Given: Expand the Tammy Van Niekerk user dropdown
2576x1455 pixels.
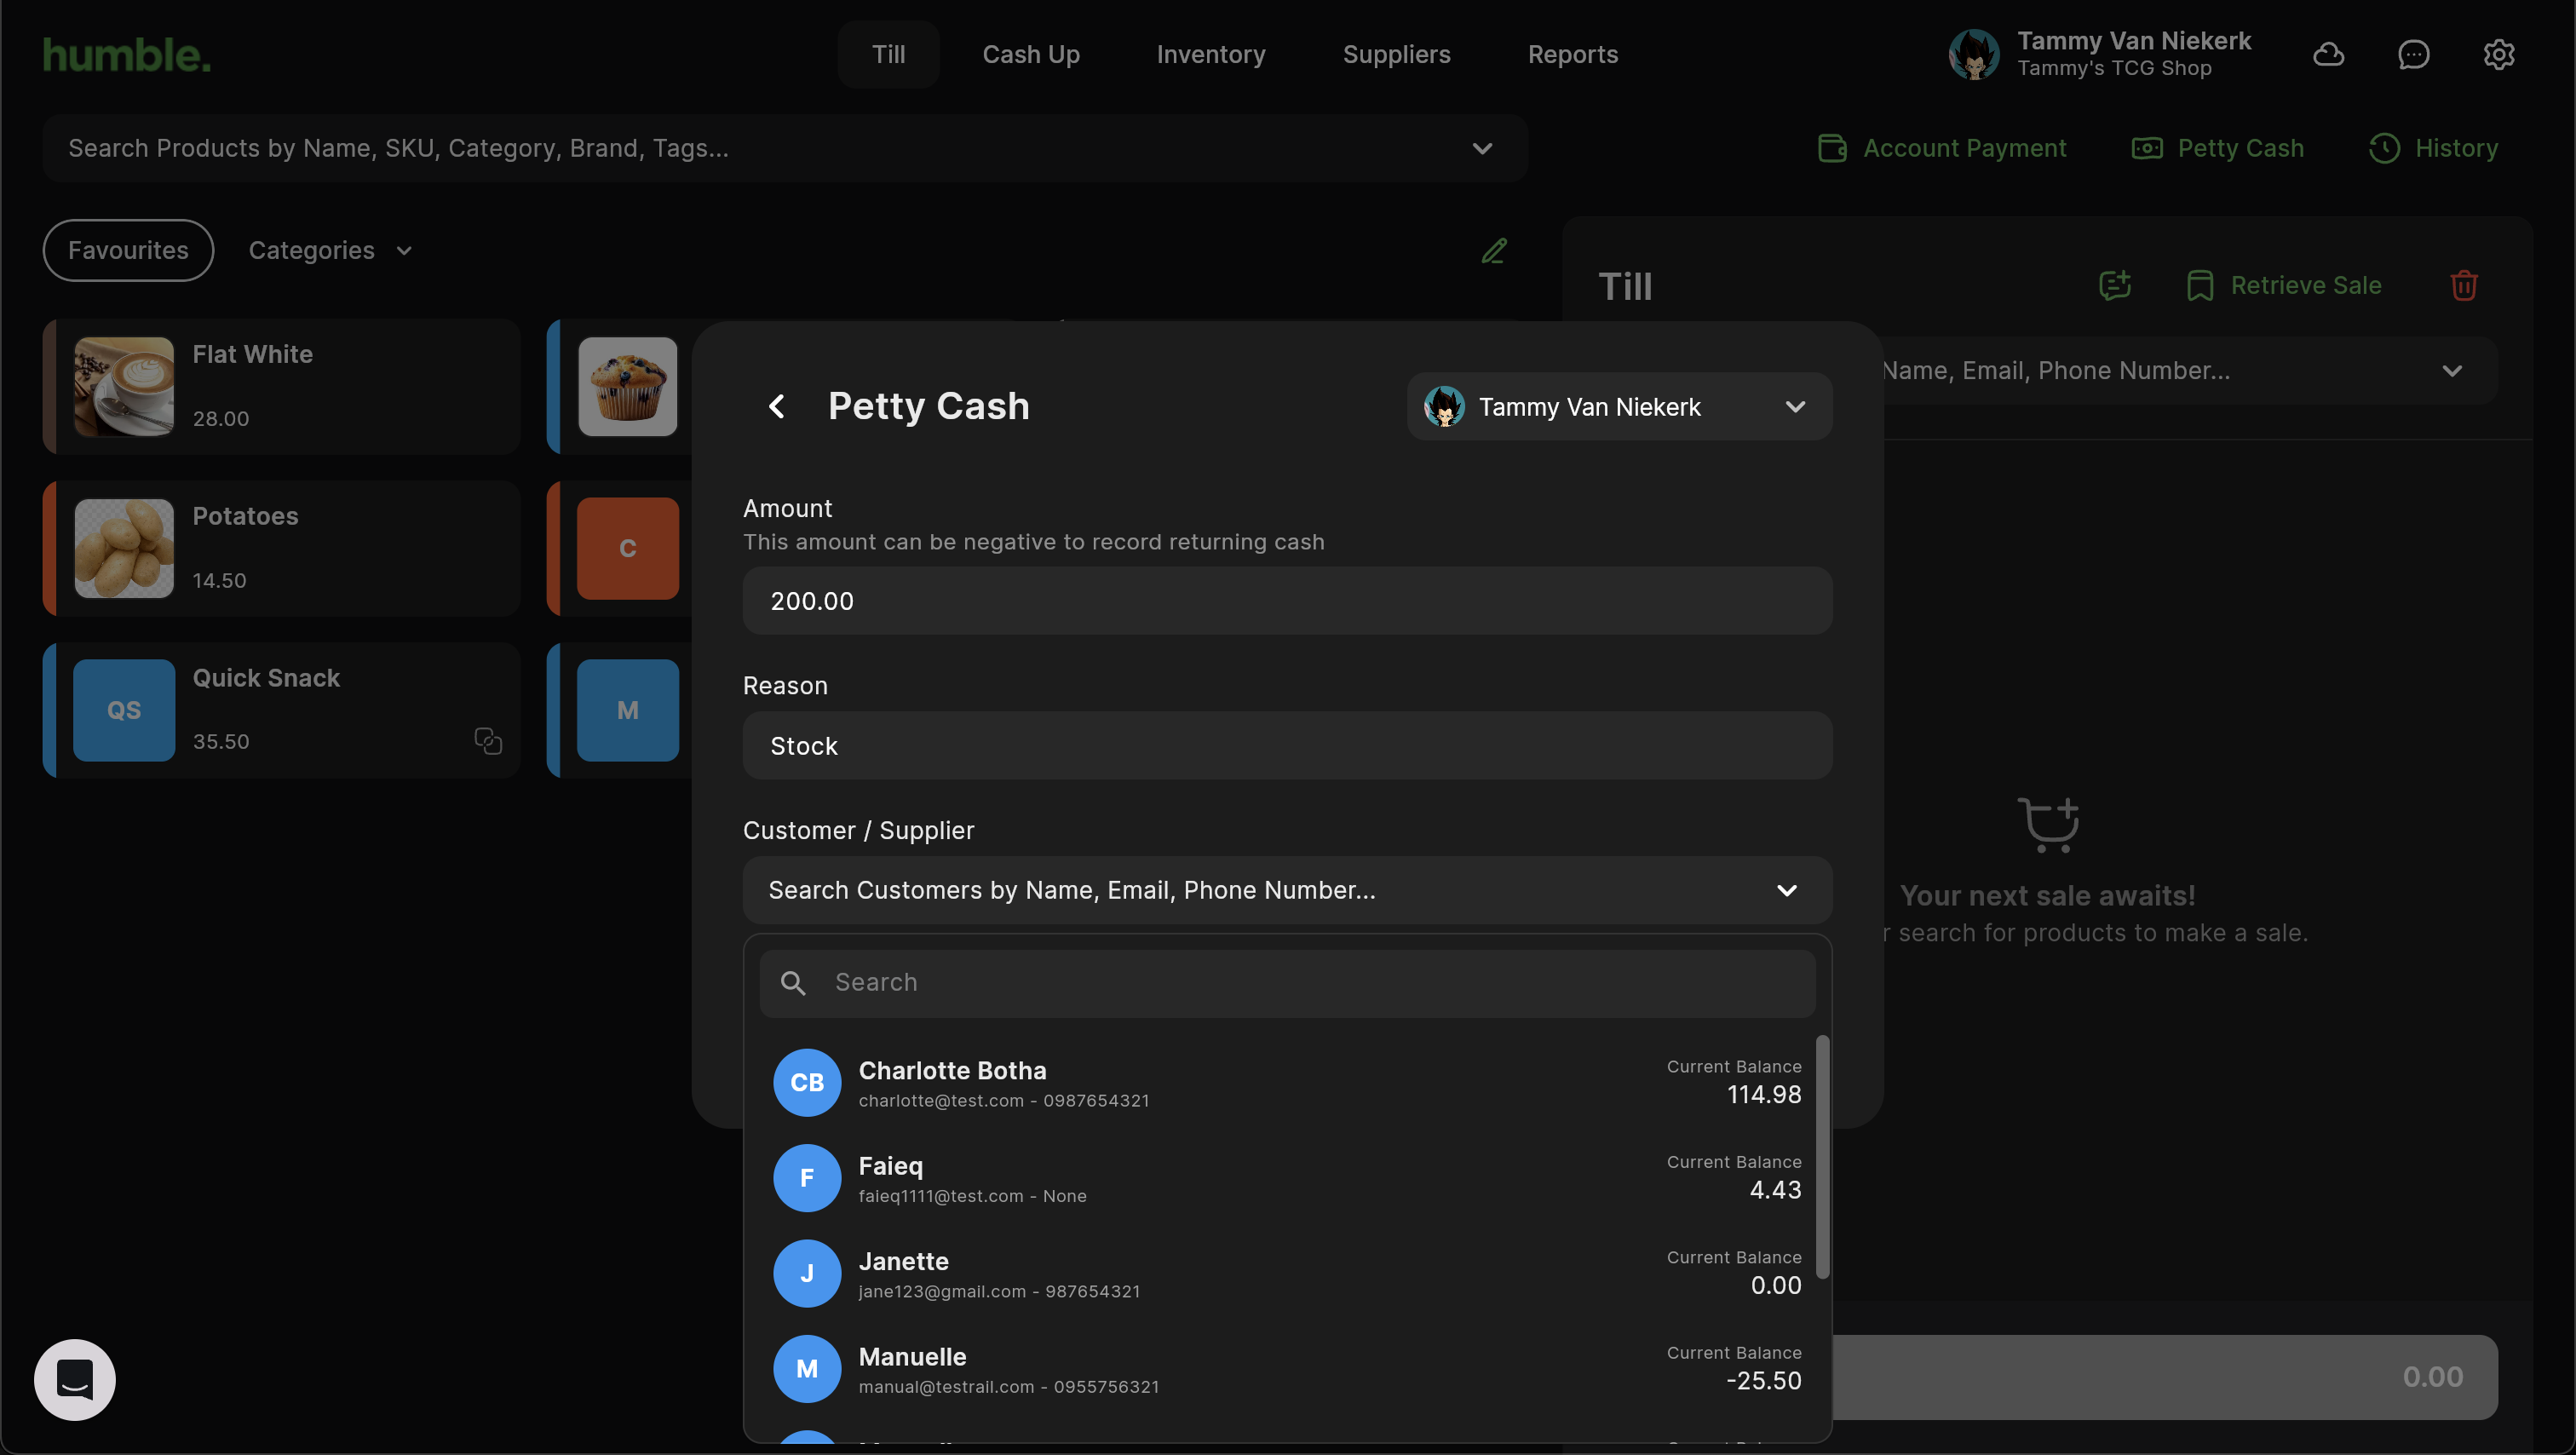Looking at the screenshot, I should point(1619,407).
